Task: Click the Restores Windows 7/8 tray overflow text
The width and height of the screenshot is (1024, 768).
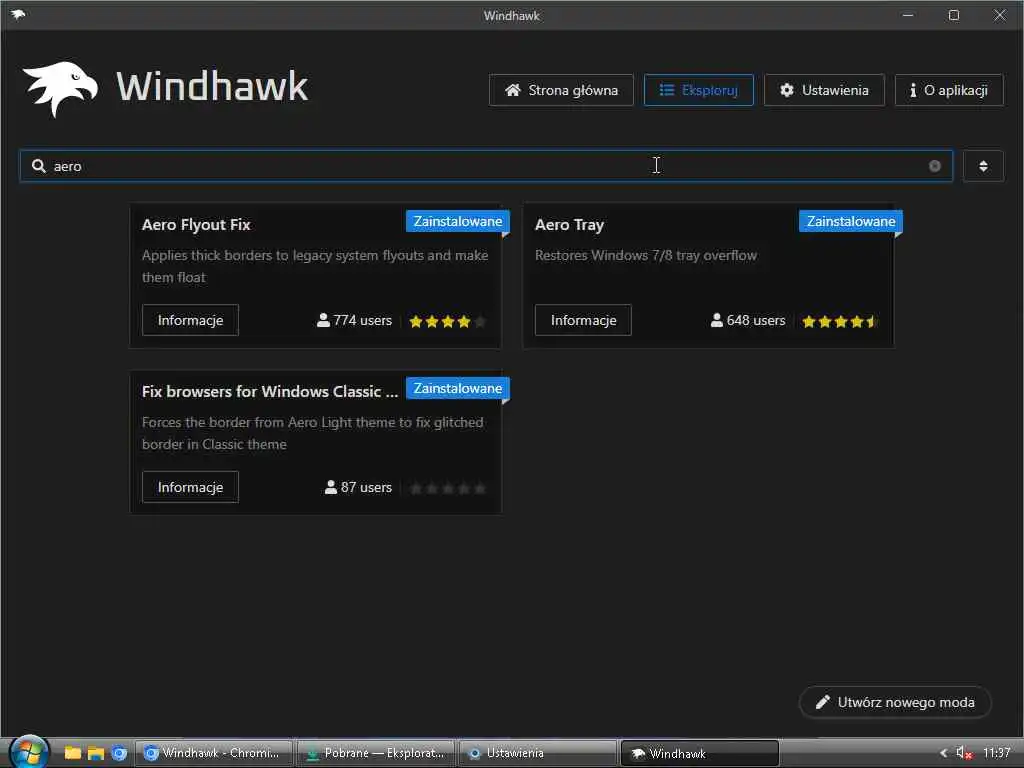Action: (646, 255)
